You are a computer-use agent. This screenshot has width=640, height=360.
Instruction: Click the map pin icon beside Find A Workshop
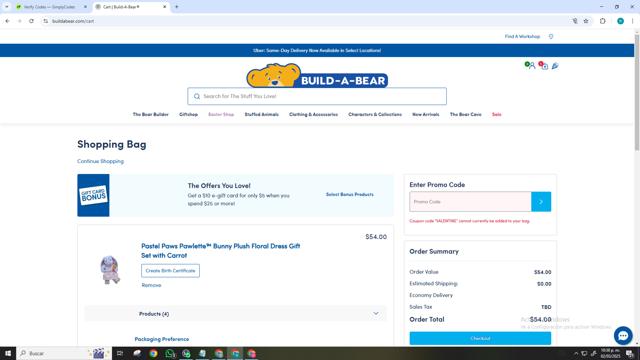click(x=551, y=36)
